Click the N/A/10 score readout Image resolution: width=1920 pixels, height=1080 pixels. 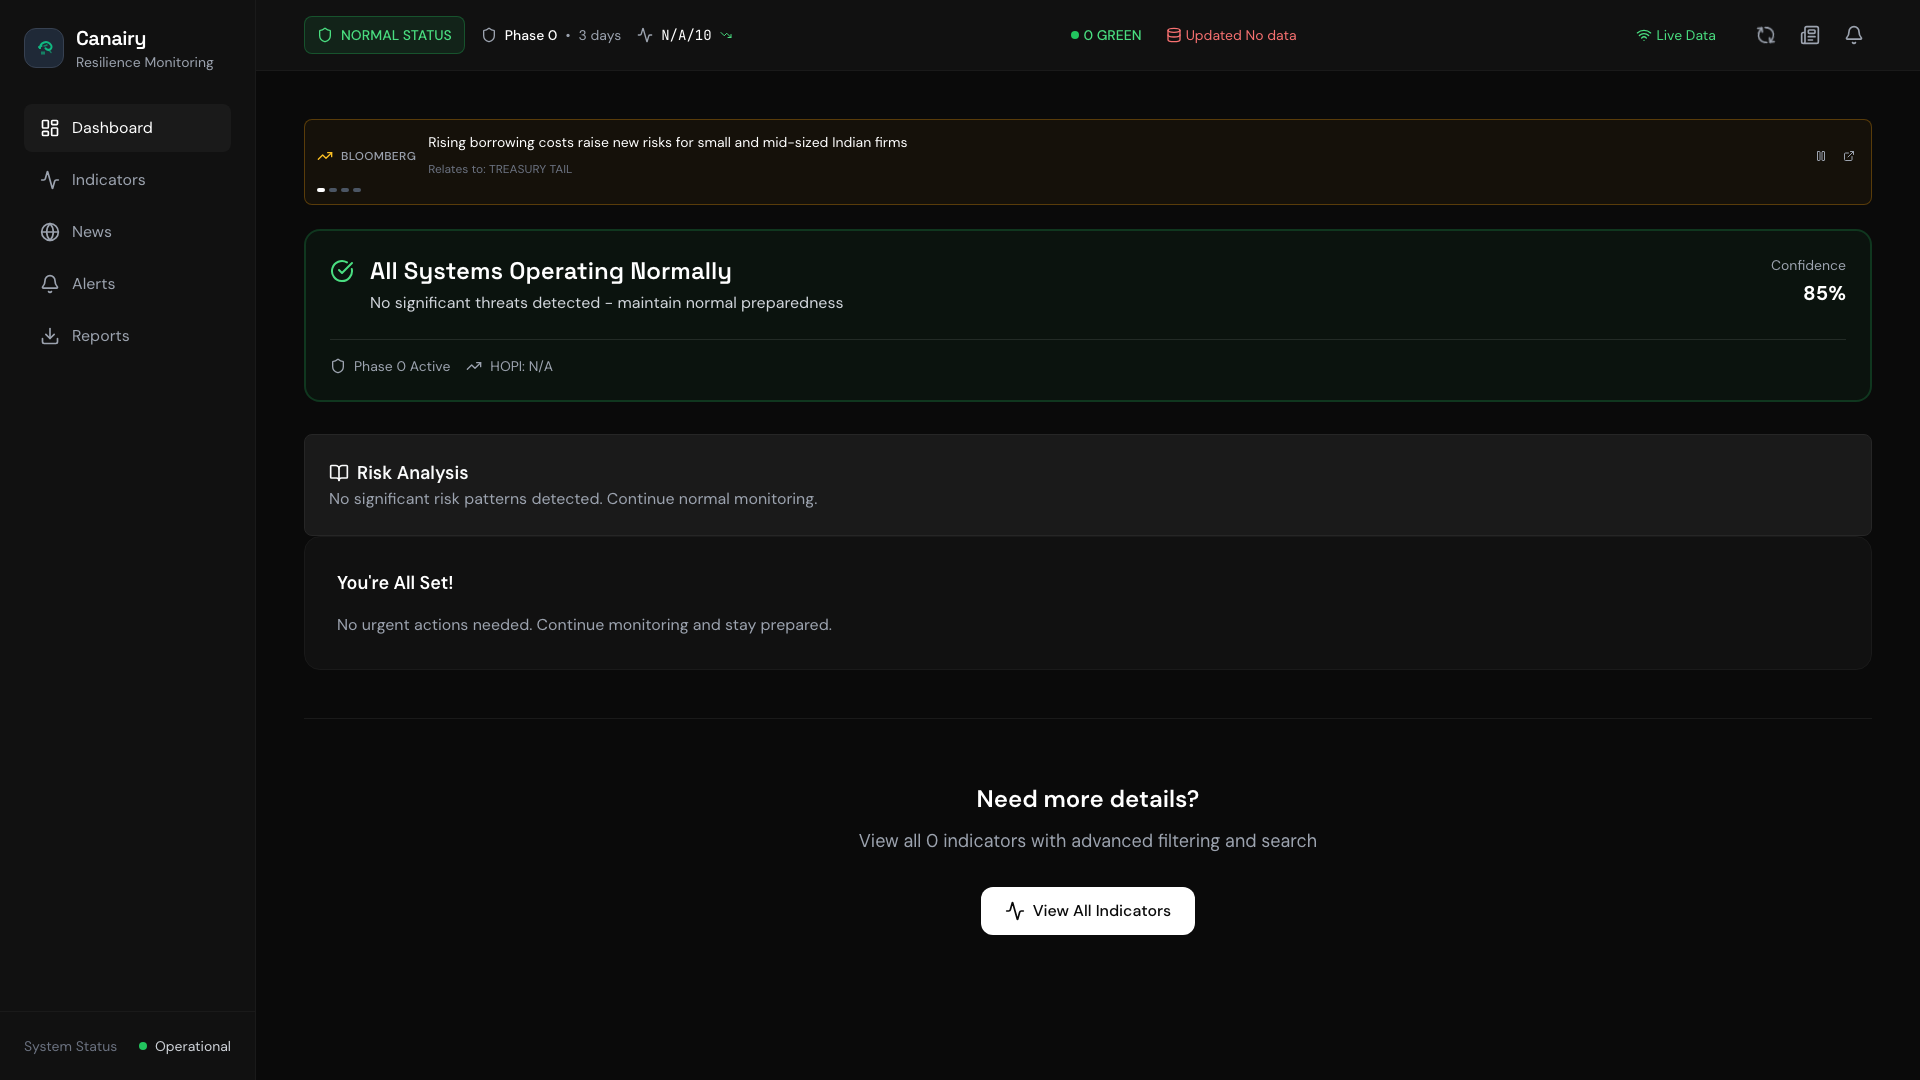(686, 35)
